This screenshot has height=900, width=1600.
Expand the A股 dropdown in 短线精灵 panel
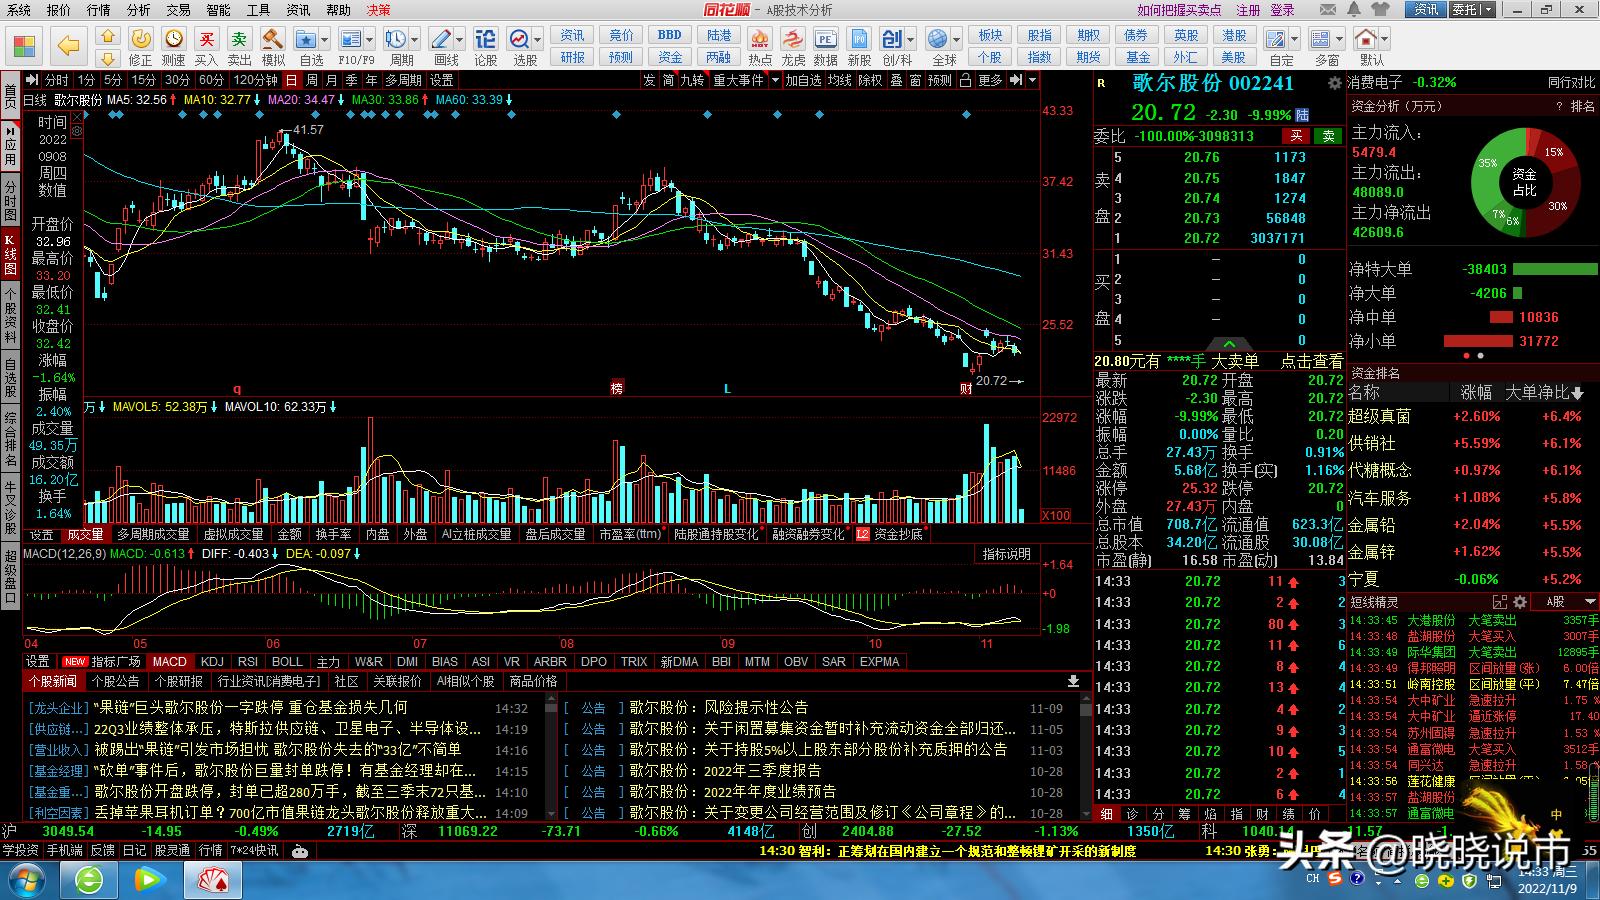(x=1590, y=601)
